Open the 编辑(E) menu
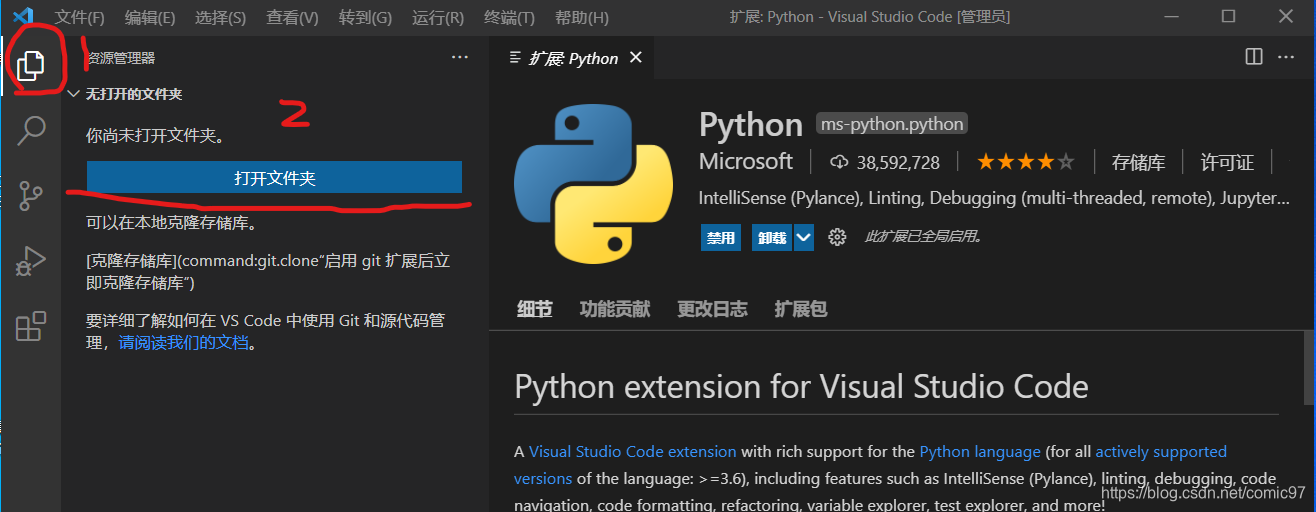Viewport: 1316px width, 512px height. coord(150,17)
